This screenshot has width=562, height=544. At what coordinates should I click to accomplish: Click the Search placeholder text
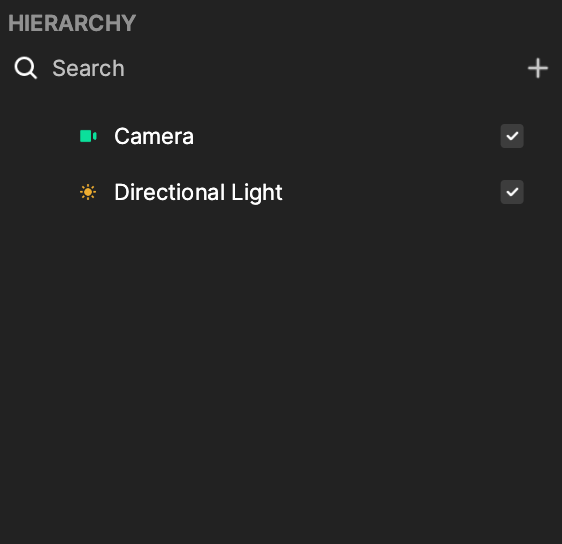(x=89, y=68)
